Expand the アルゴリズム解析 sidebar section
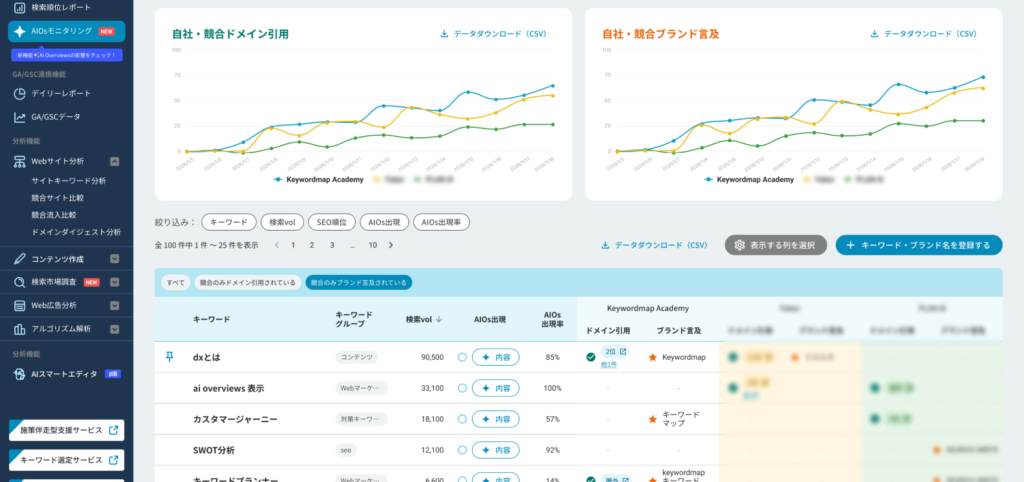 coord(114,328)
